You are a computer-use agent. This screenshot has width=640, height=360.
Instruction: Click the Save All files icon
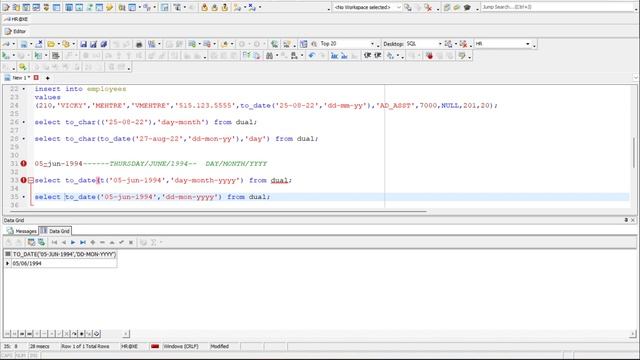pos(104,44)
